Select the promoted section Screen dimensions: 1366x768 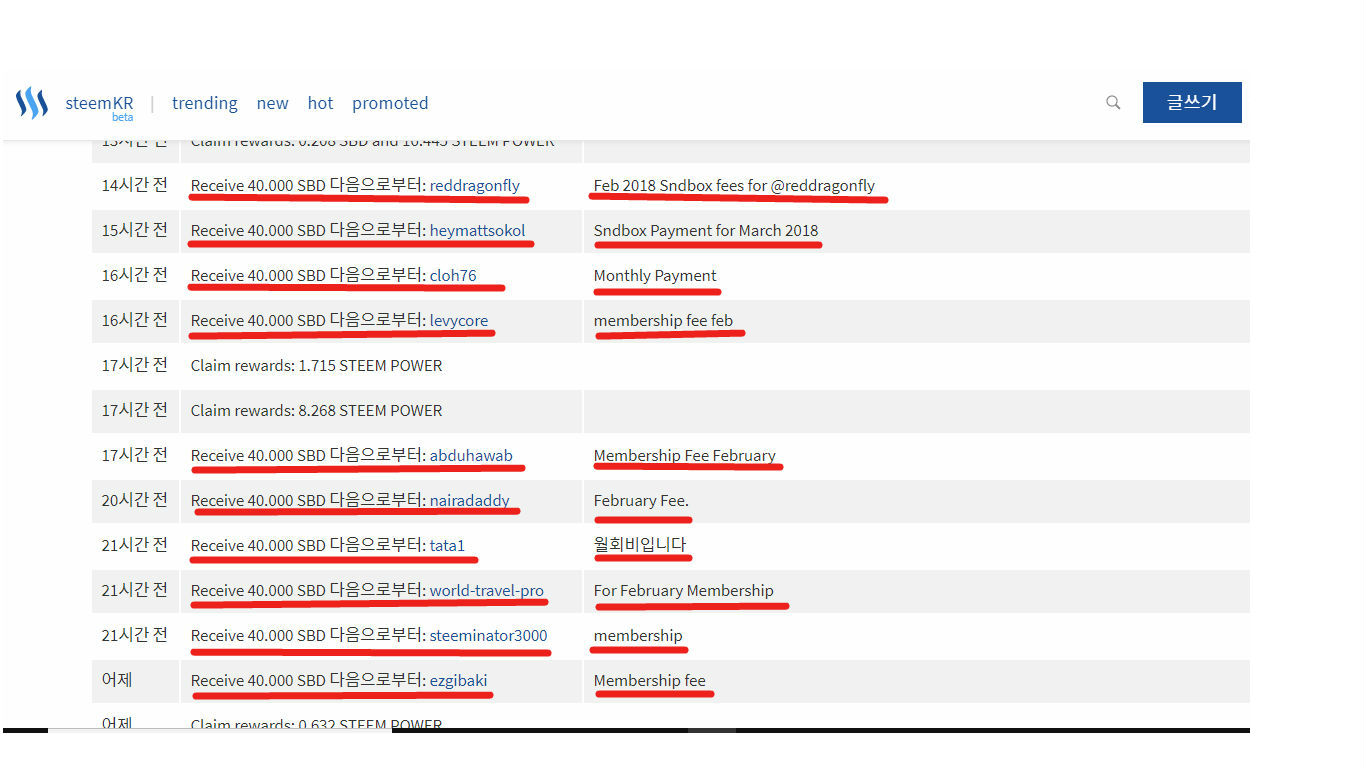(390, 103)
